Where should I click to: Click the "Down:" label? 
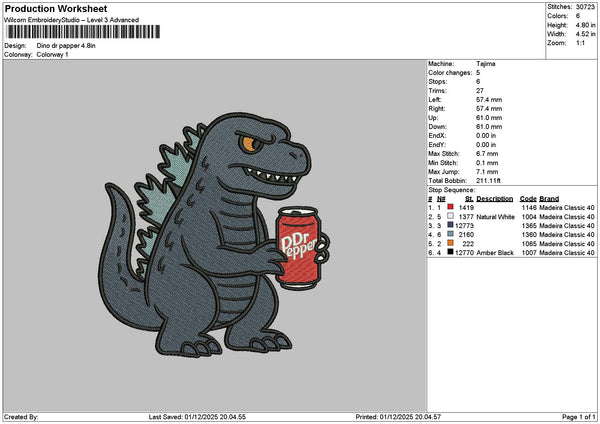coord(437,127)
